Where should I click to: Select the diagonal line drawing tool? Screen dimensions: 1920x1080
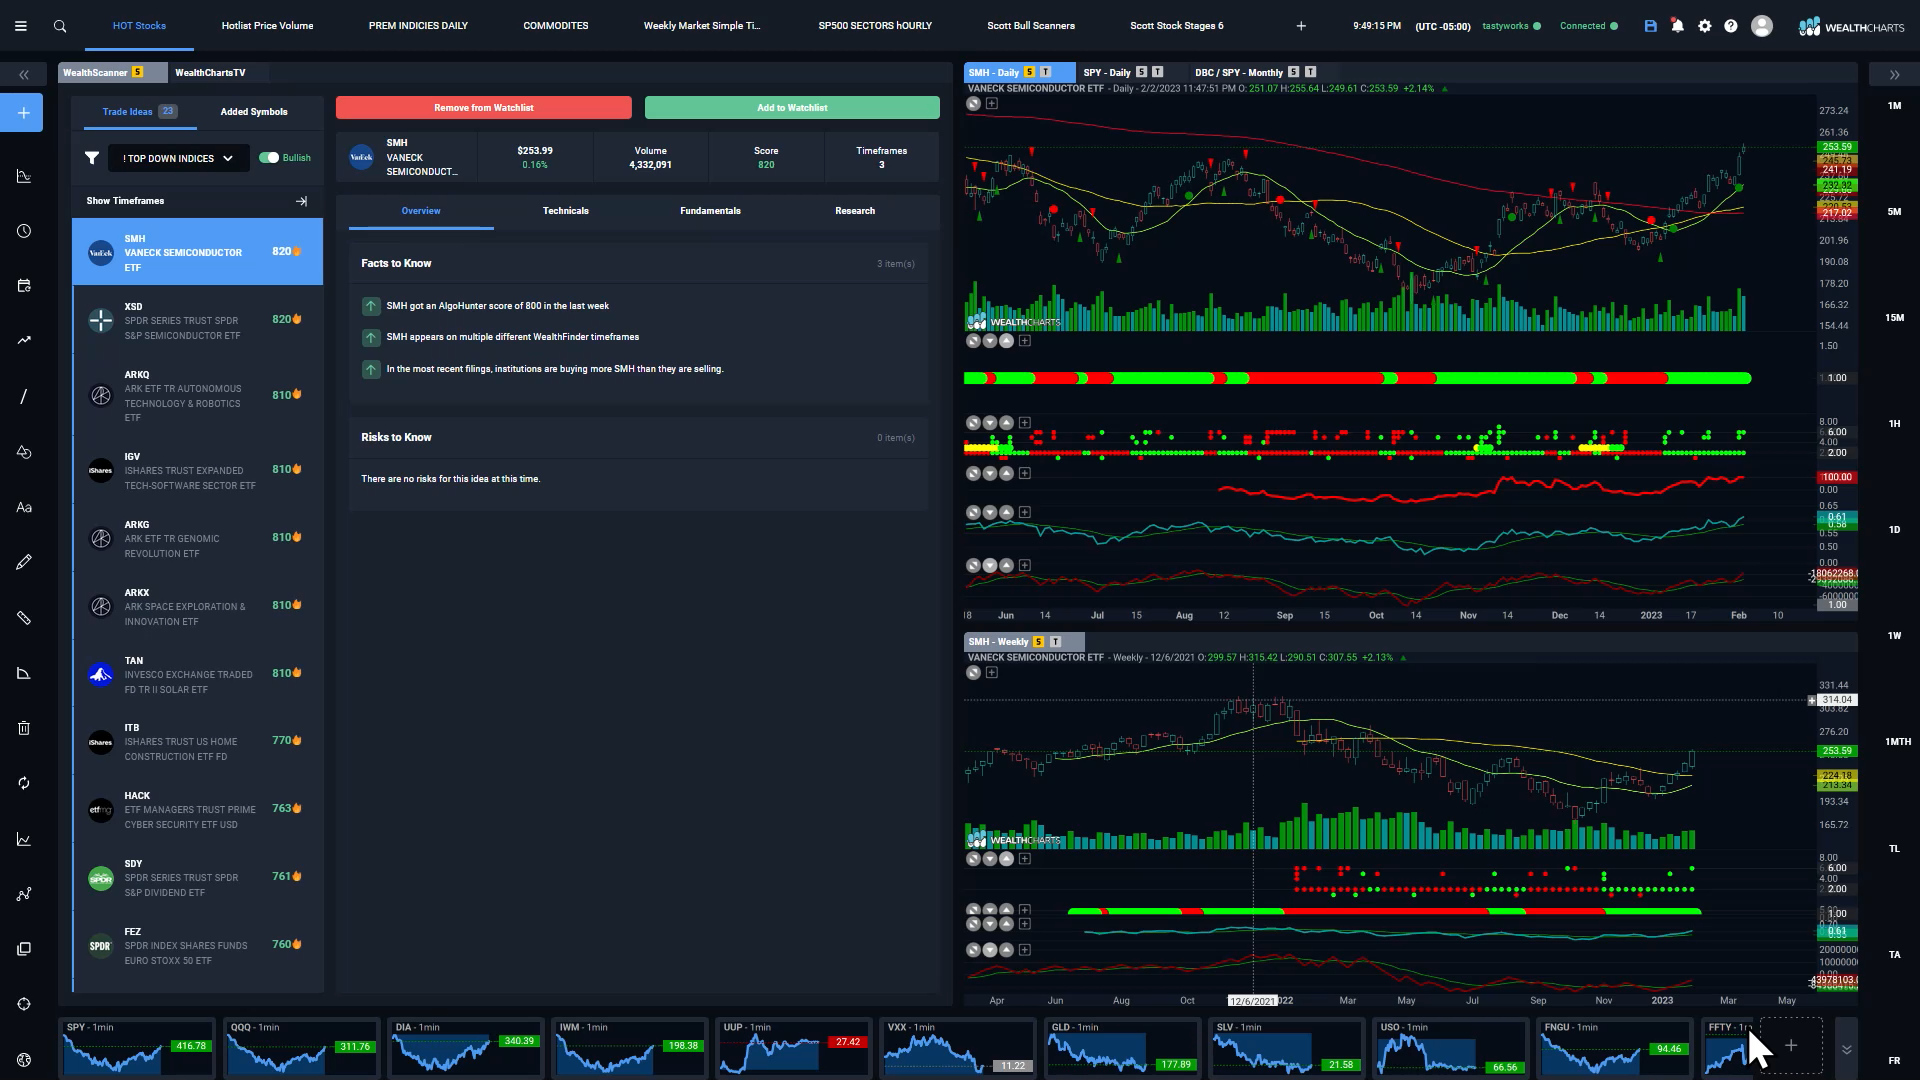(x=24, y=397)
